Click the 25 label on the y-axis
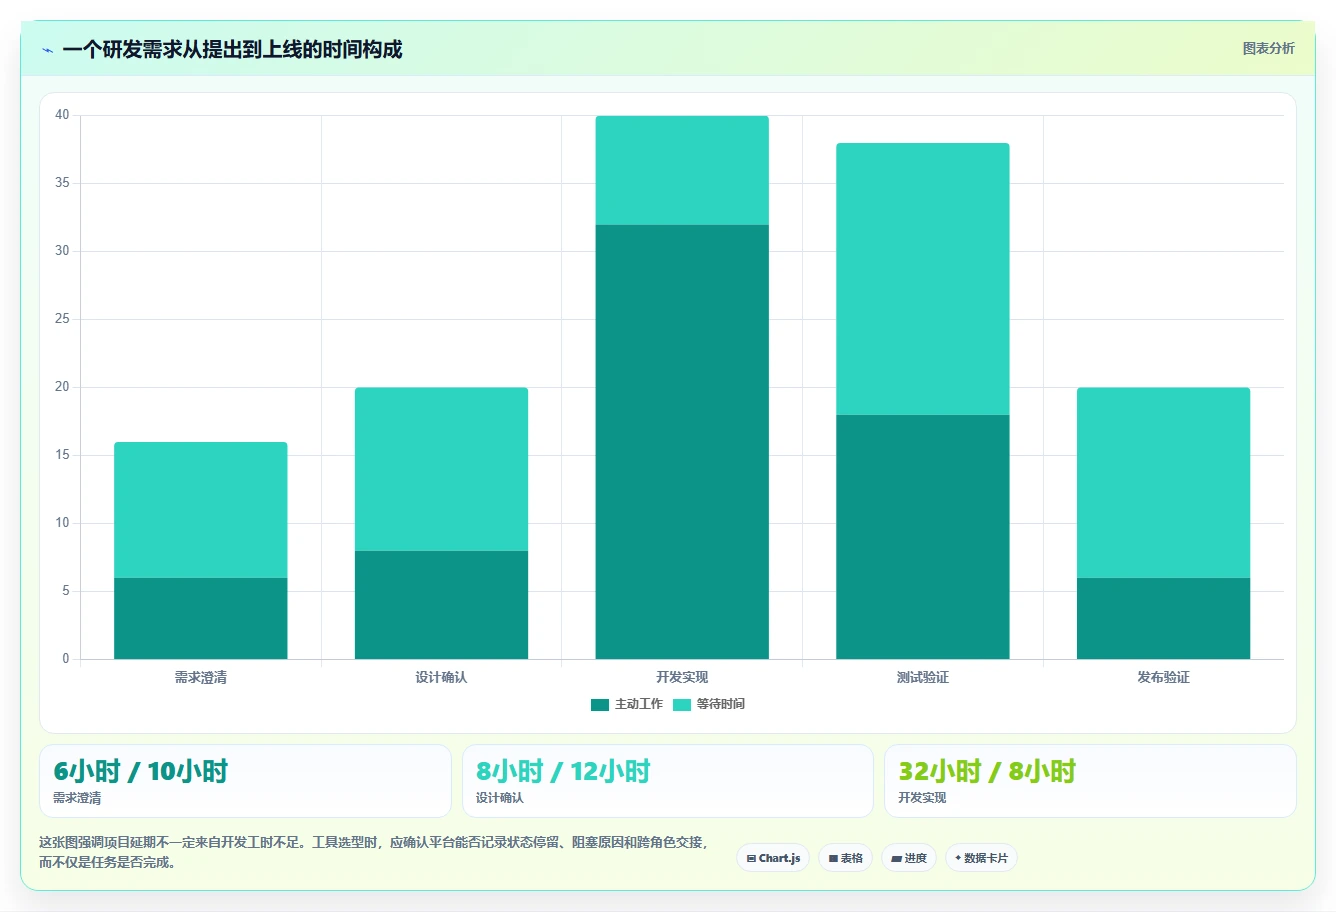This screenshot has height=912, width=1336. pos(62,319)
